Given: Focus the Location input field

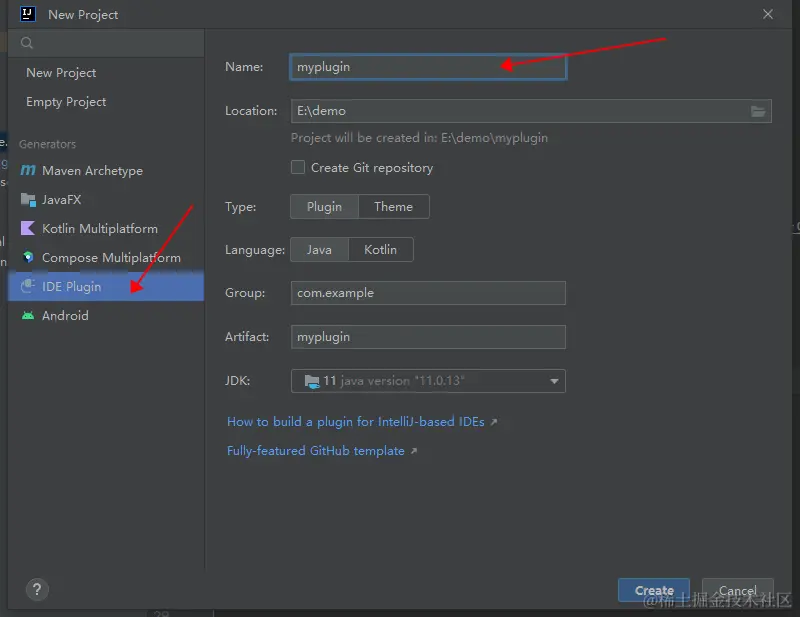Looking at the screenshot, I should [531, 111].
